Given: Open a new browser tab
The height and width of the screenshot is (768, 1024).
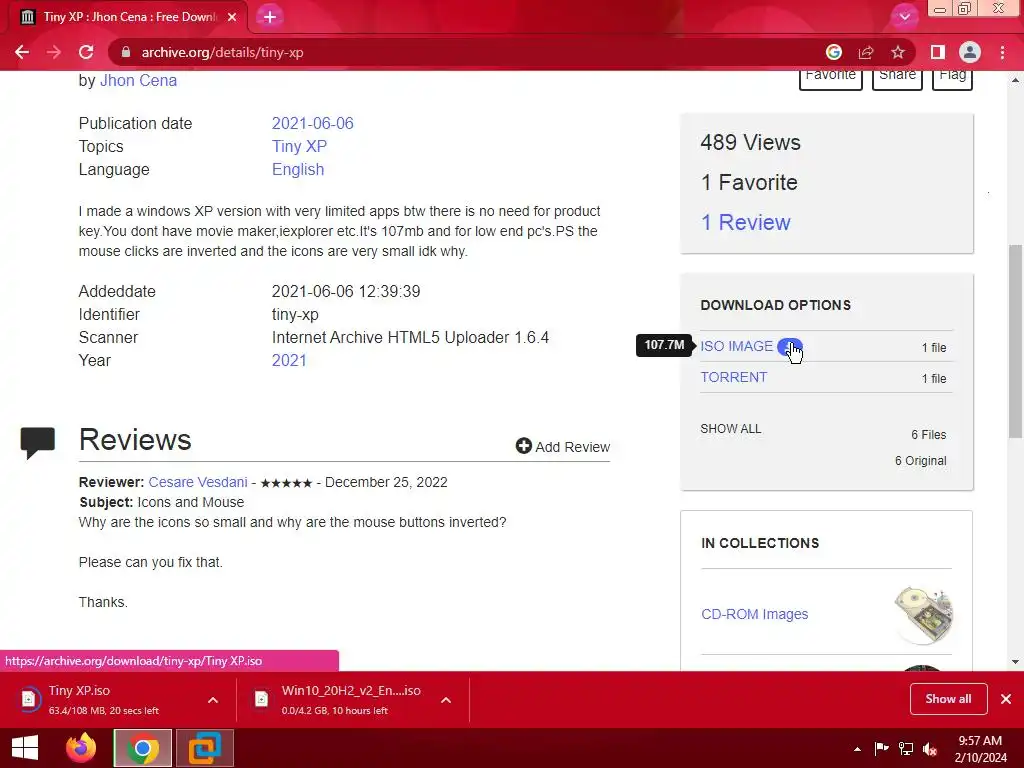Looking at the screenshot, I should coord(270,17).
